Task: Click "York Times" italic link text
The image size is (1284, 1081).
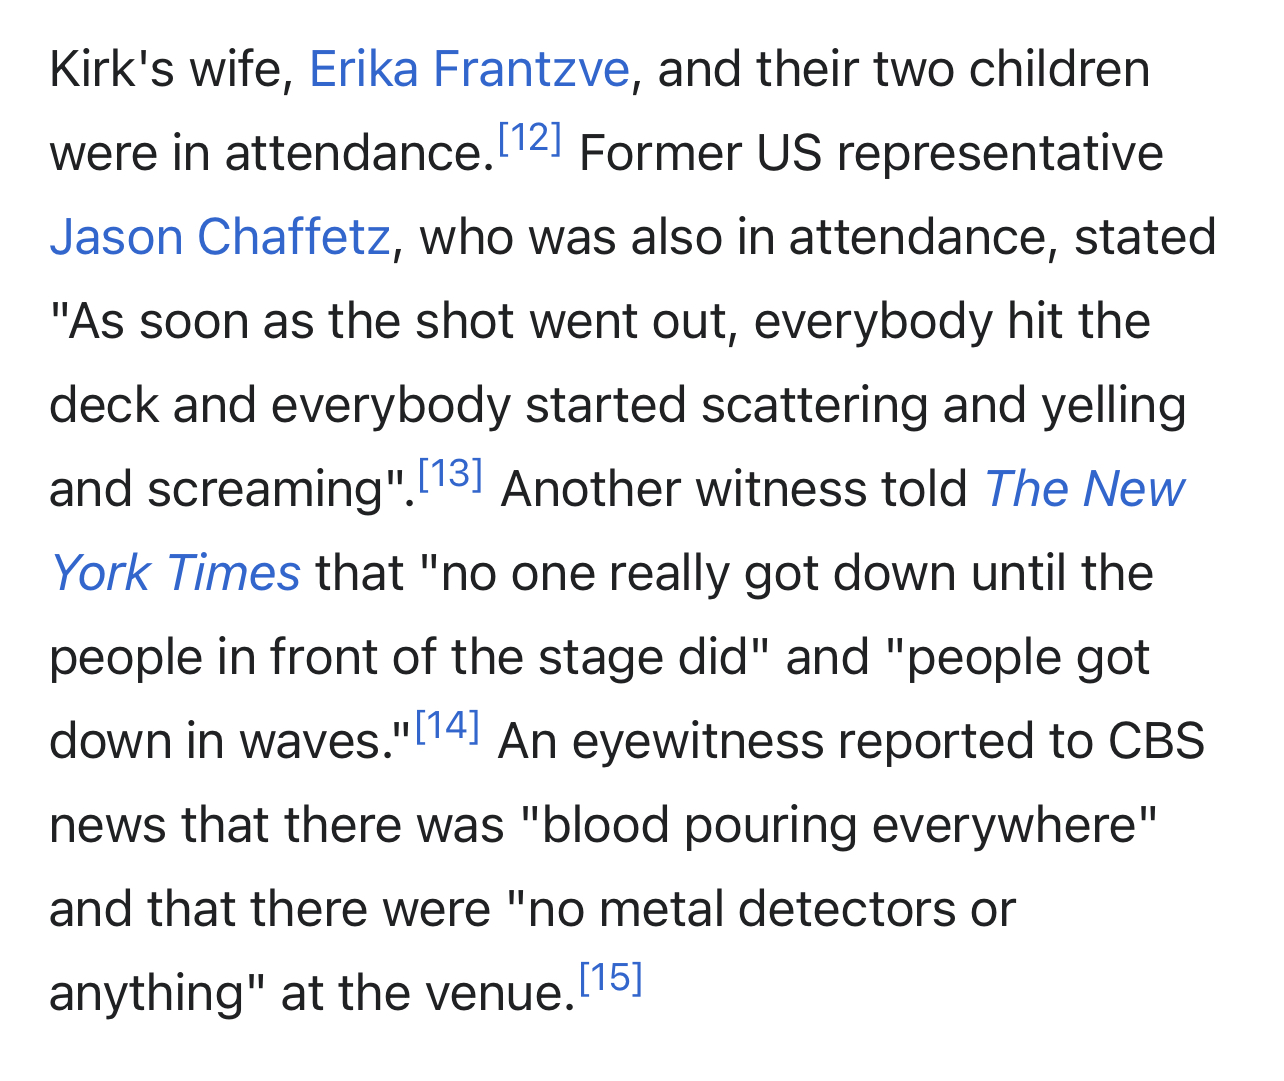Action: (x=175, y=573)
